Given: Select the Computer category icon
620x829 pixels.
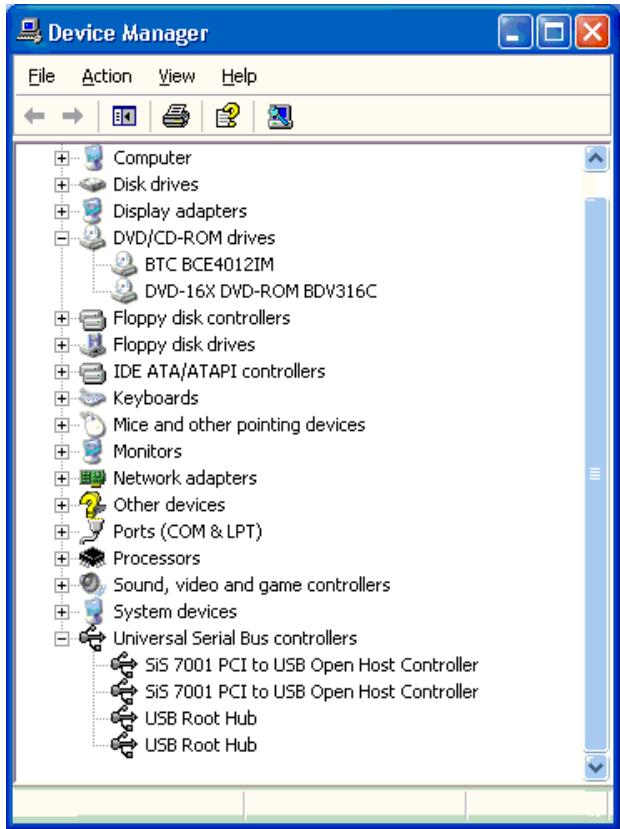Looking at the screenshot, I should click(93, 158).
